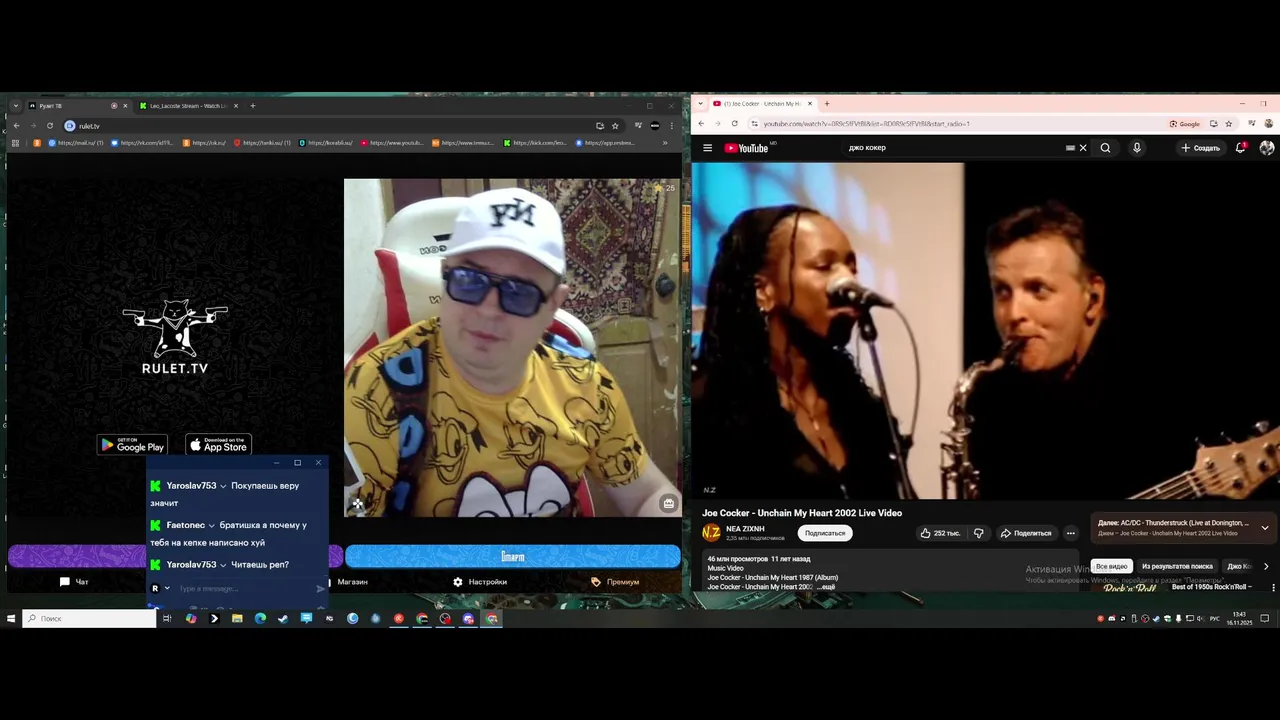The height and width of the screenshot is (720, 1280).
Task: Open the YouTube hamburger guide menu
Action: pos(707,148)
